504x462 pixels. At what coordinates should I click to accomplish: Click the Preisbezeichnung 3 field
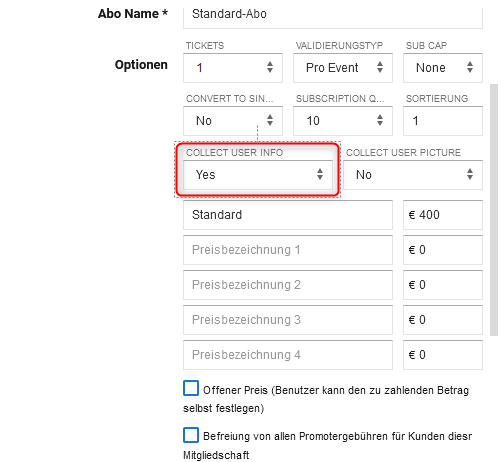point(288,320)
